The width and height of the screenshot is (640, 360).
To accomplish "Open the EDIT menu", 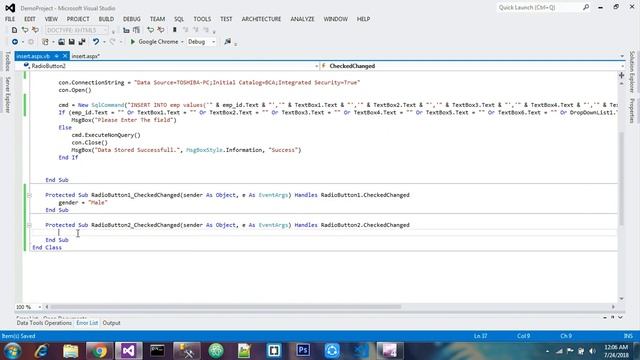I will click(29, 19).
